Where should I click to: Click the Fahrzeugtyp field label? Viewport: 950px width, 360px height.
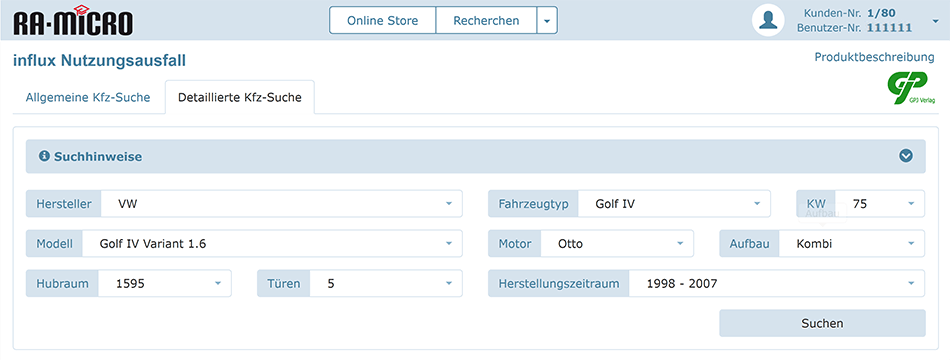pyautogui.click(x=533, y=204)
